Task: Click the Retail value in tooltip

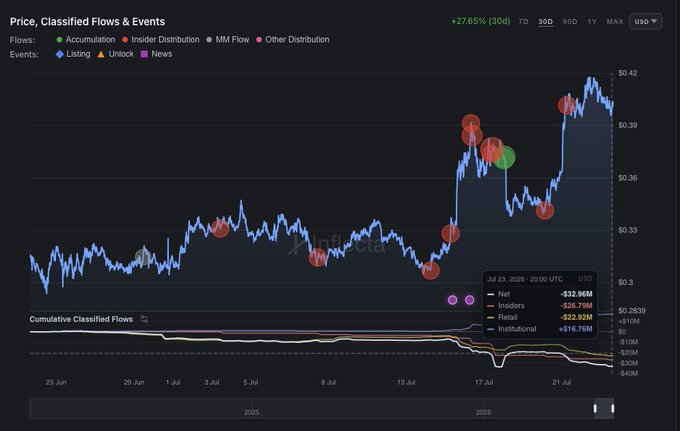Action: [x=576, y=317]
